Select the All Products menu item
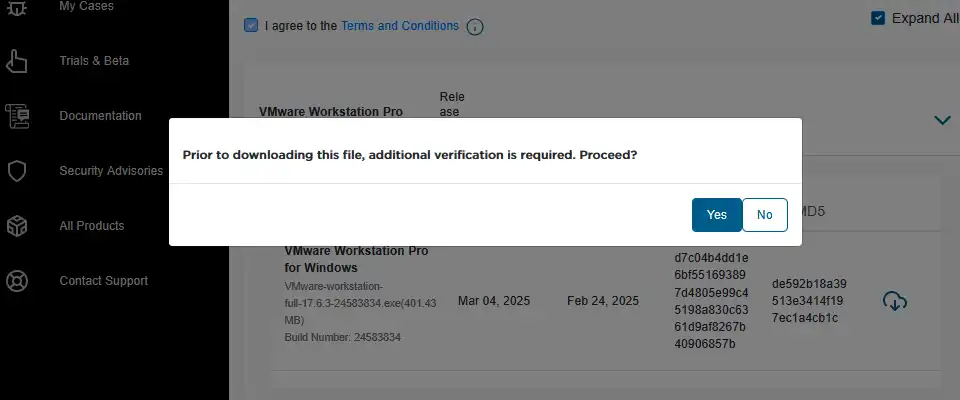Image resolution: width=960 pixels, height=400 pixels. point(92,226)
